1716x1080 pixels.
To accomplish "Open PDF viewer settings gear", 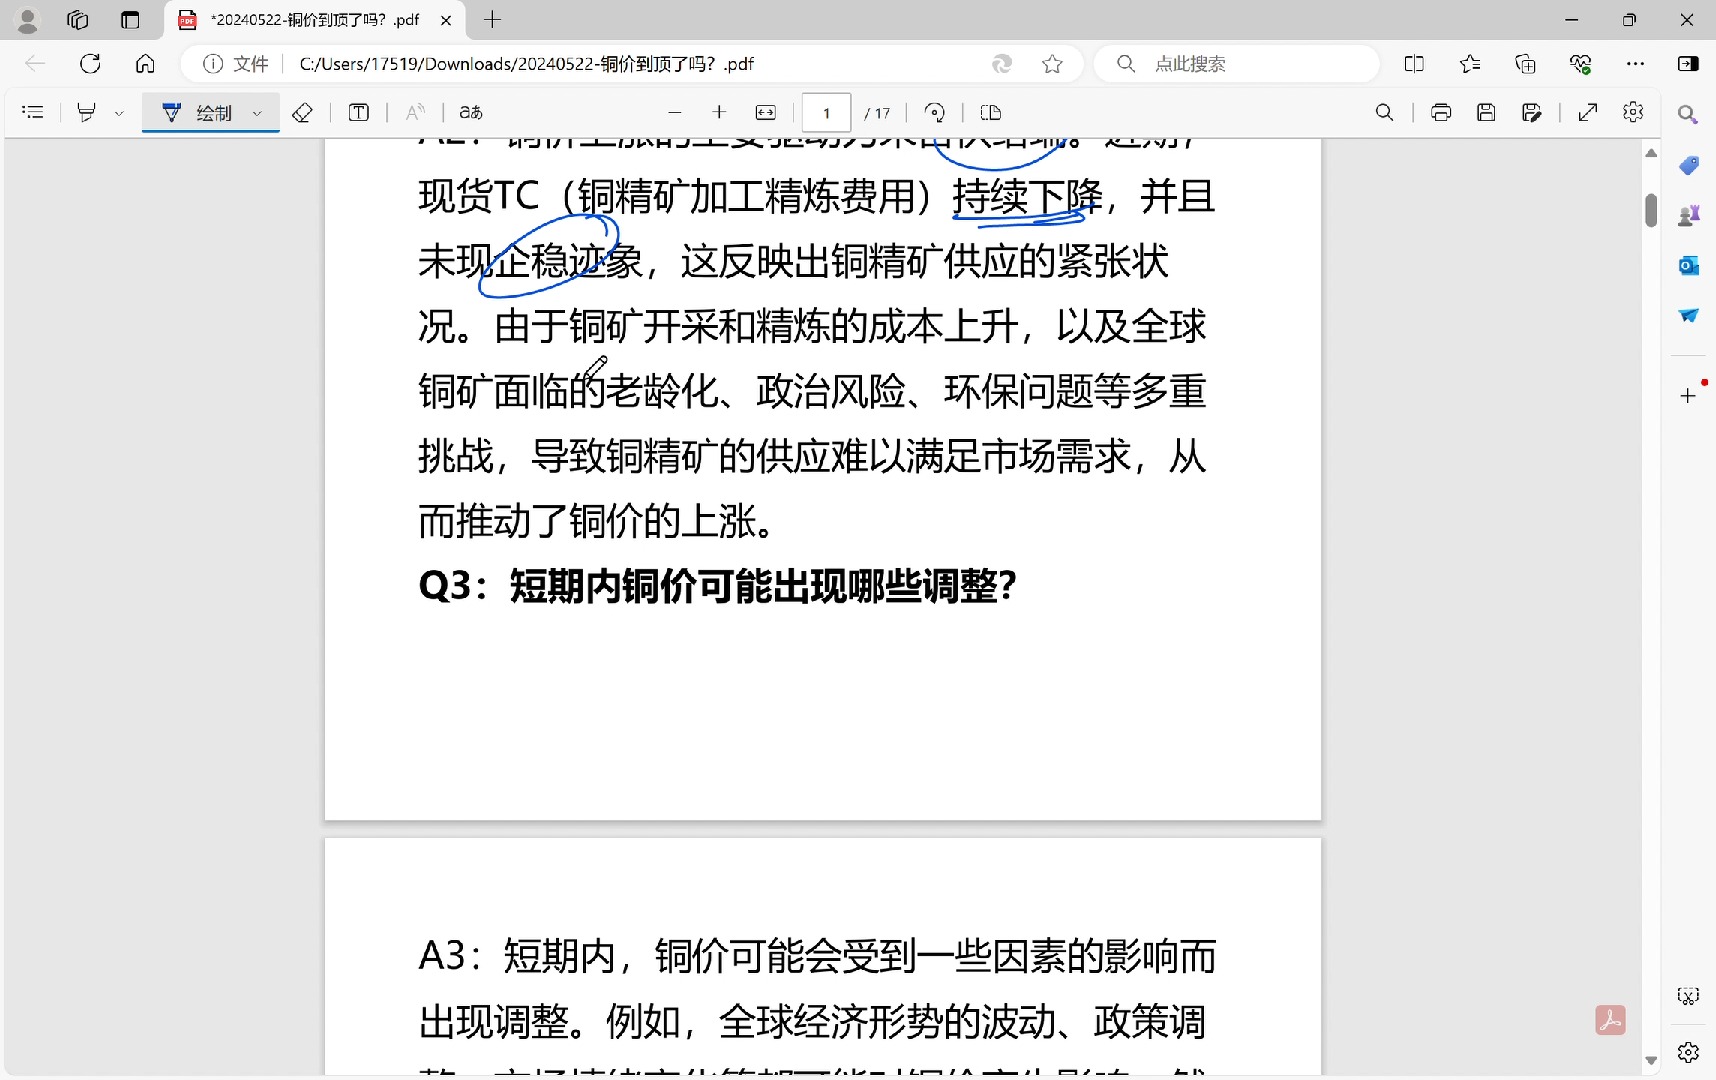I will click(1633, 112).
